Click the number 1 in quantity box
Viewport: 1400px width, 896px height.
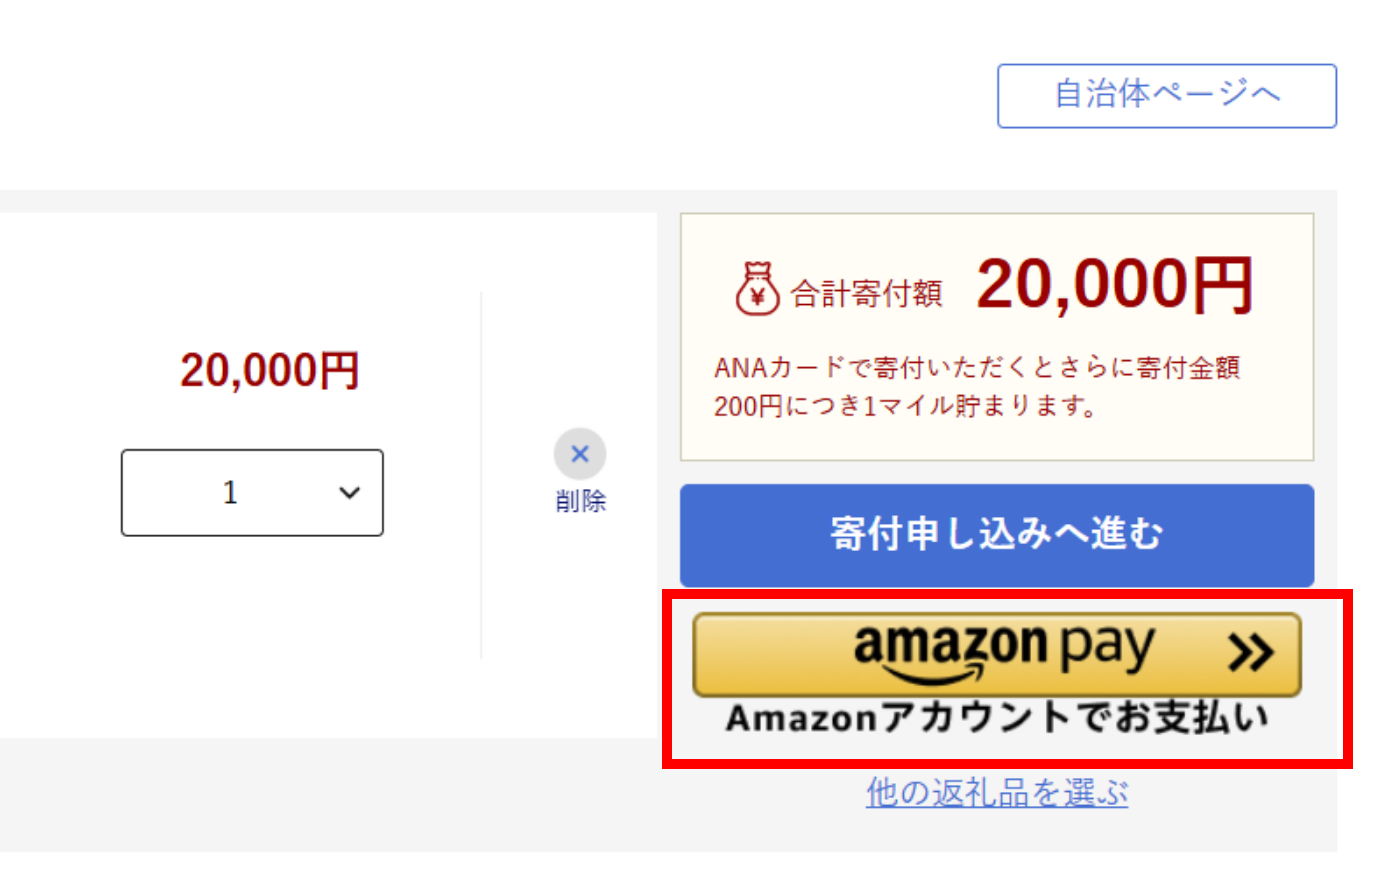tap(231, 493)
